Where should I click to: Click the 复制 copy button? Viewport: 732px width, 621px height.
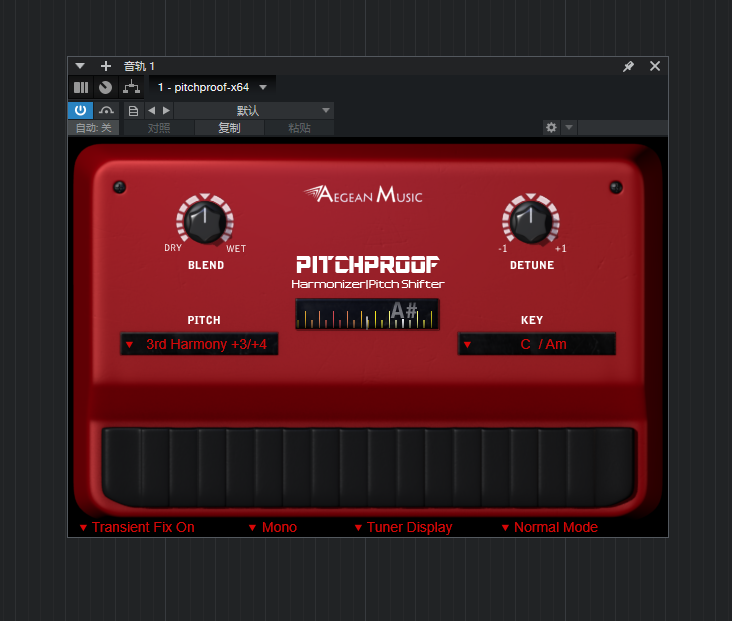pyautogui.click(x=229, y=128)
